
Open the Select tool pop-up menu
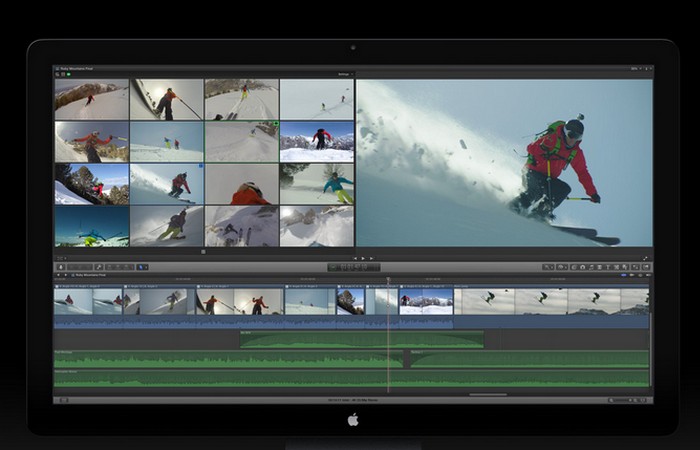point(142,267)
